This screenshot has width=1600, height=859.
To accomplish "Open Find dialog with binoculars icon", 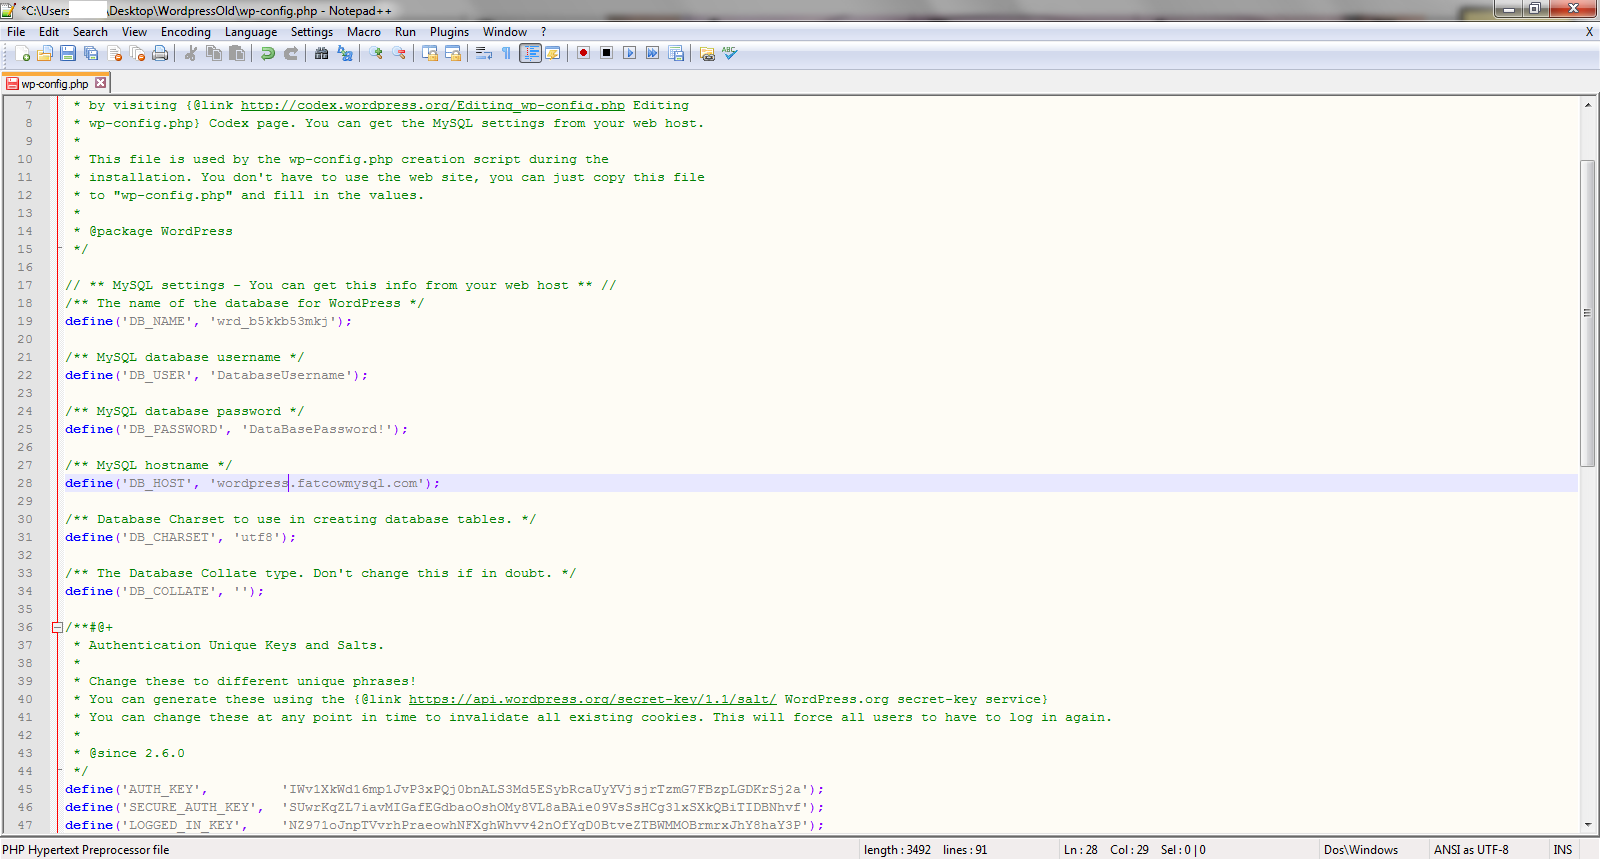I will (x=322, y=53).
